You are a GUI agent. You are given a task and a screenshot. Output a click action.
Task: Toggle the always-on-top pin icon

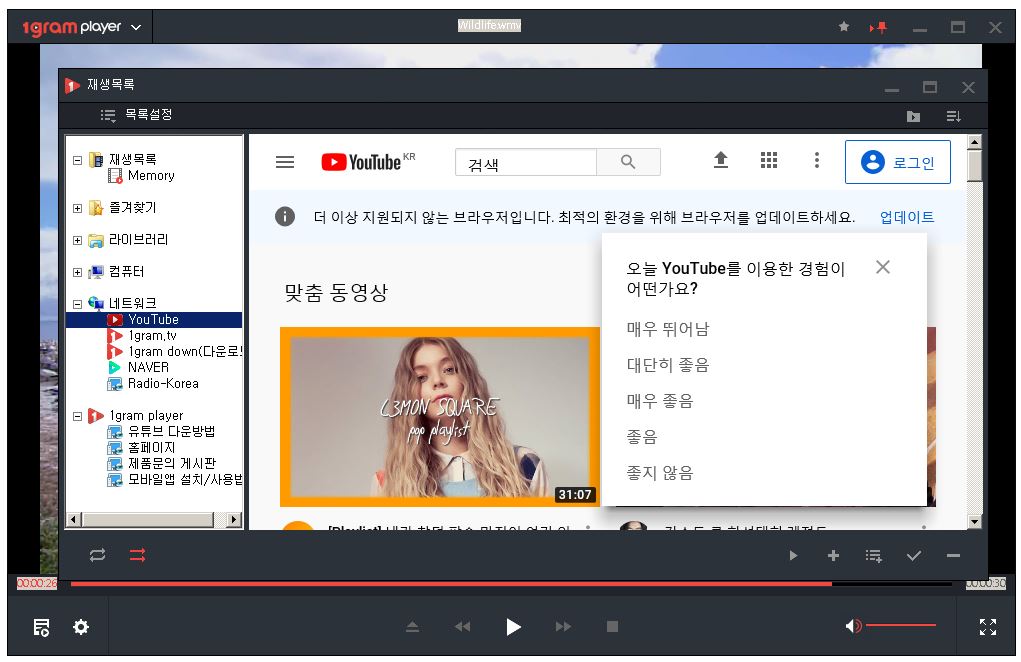click(878, 27)
